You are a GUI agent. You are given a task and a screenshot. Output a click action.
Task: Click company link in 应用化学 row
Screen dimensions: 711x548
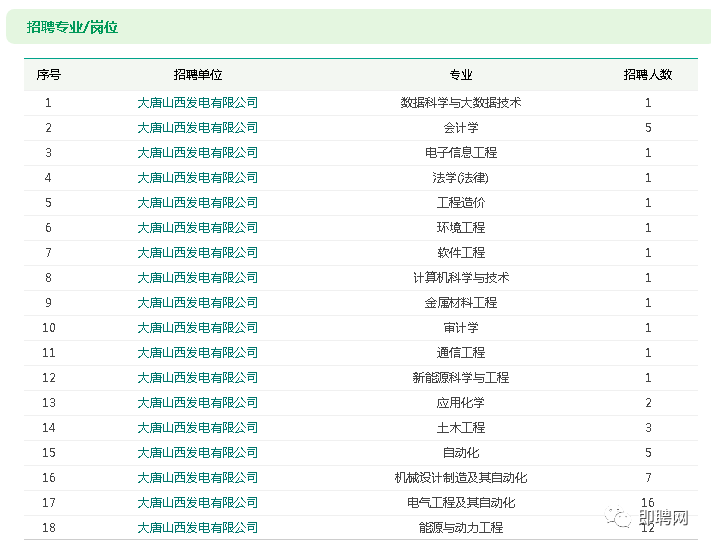[x=198, y=403]
